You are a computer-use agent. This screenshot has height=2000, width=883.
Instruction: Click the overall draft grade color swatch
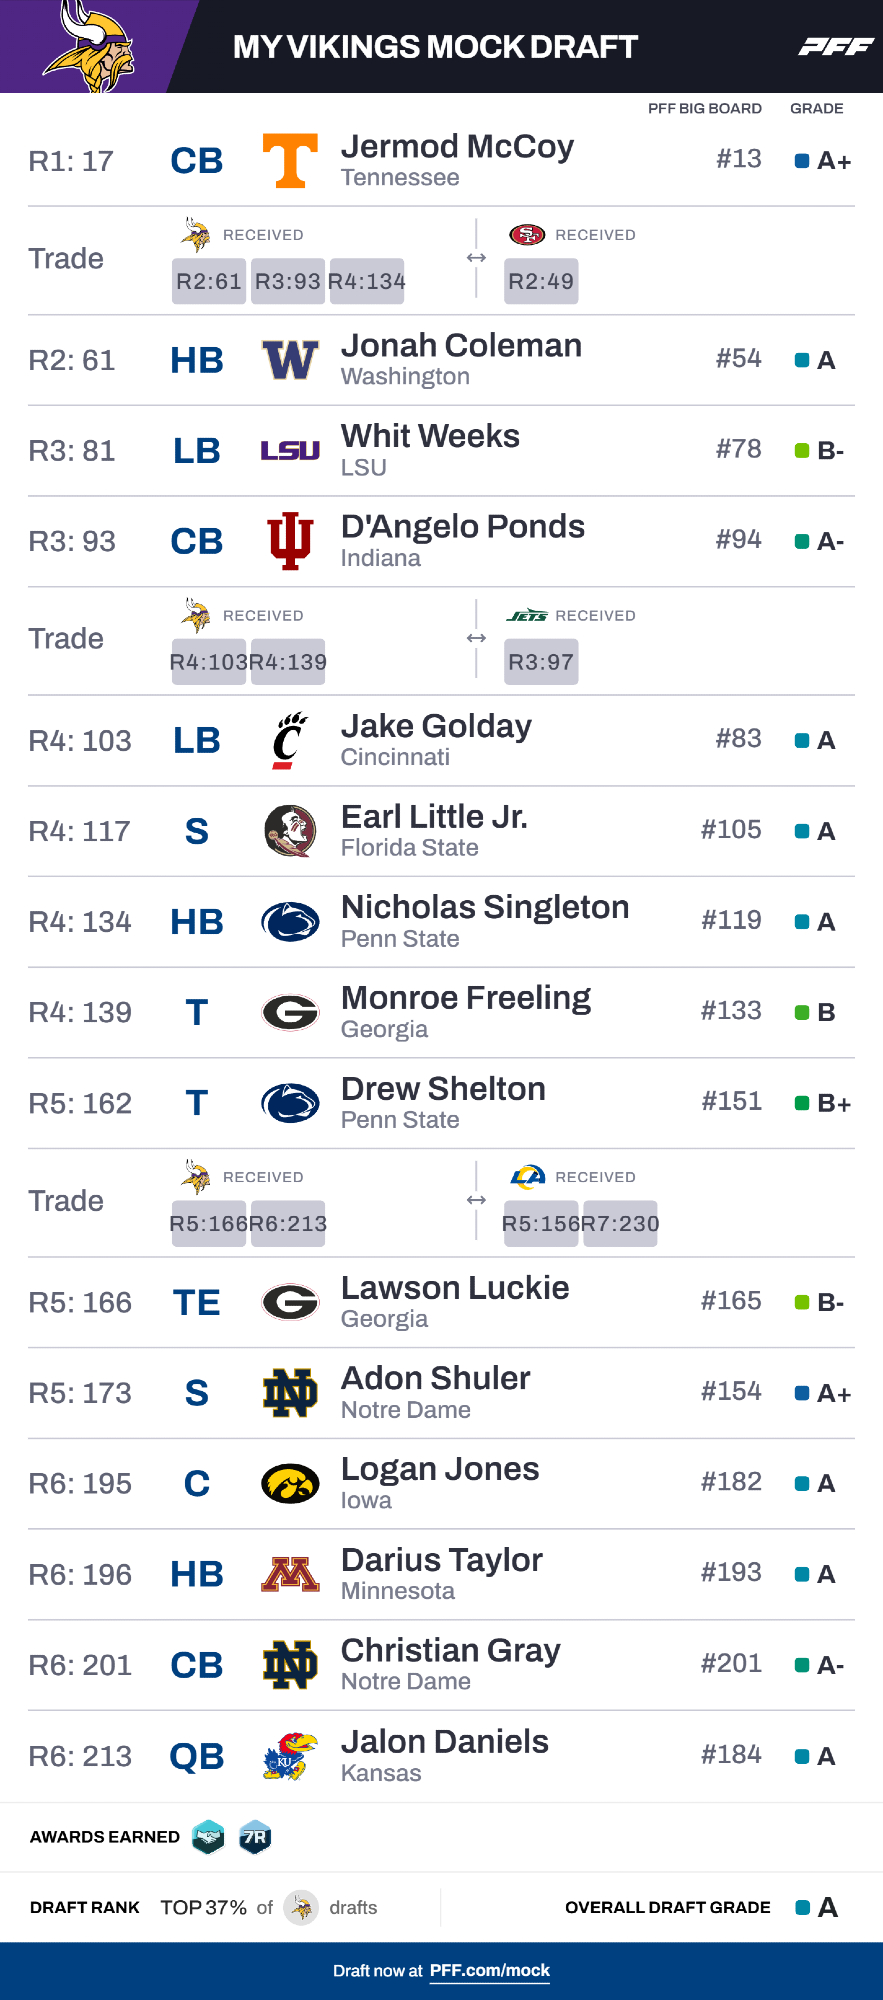[x=802, y=1907]
